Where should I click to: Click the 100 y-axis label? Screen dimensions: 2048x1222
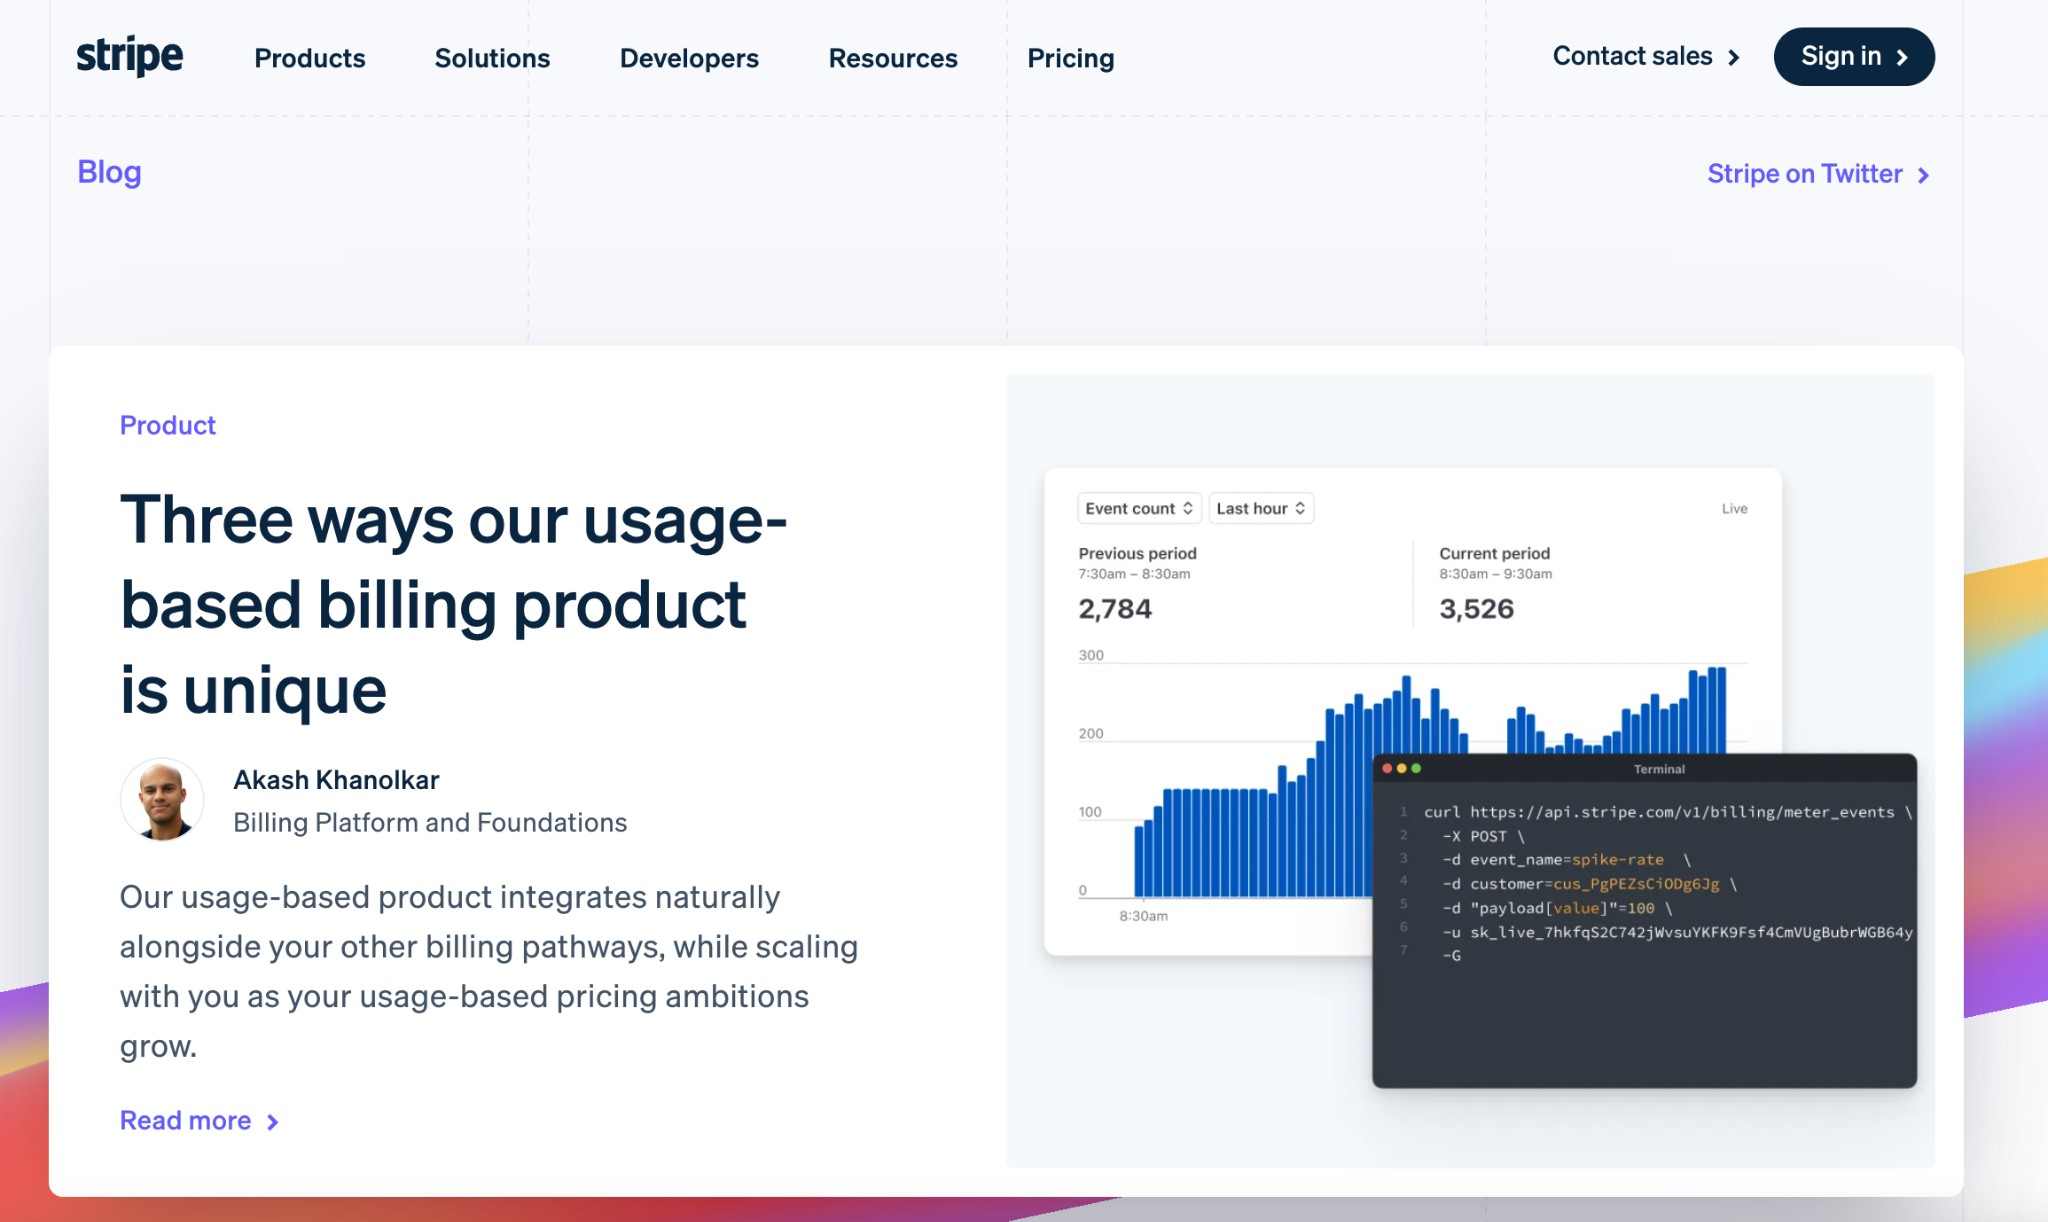pyautogui.click(x=1090, y=812)
